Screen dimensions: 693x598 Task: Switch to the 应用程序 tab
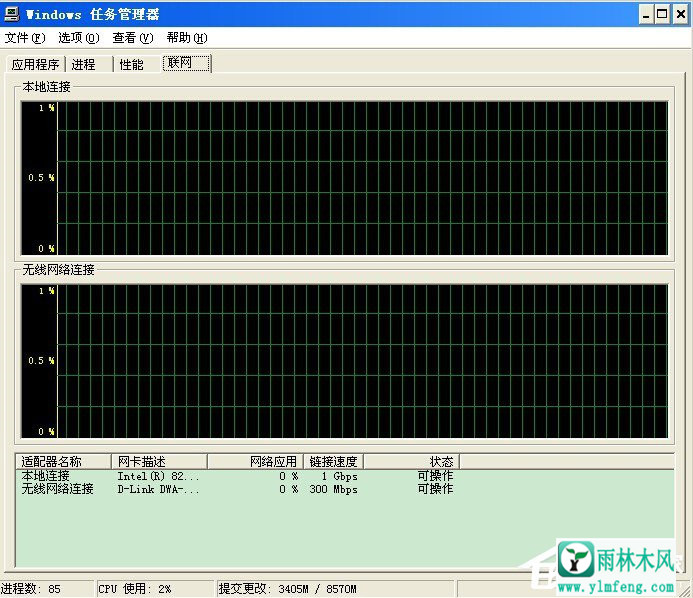35,65
